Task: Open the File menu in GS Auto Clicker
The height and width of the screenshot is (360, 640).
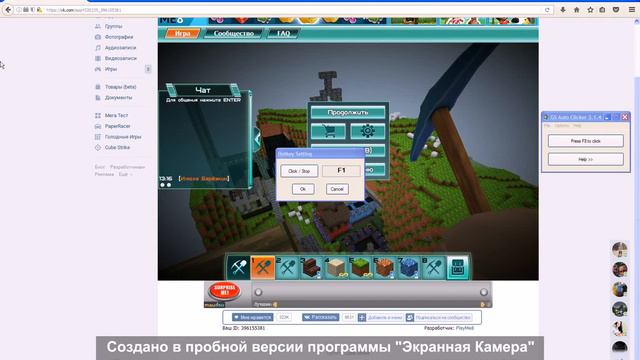Action: point(547,126)
